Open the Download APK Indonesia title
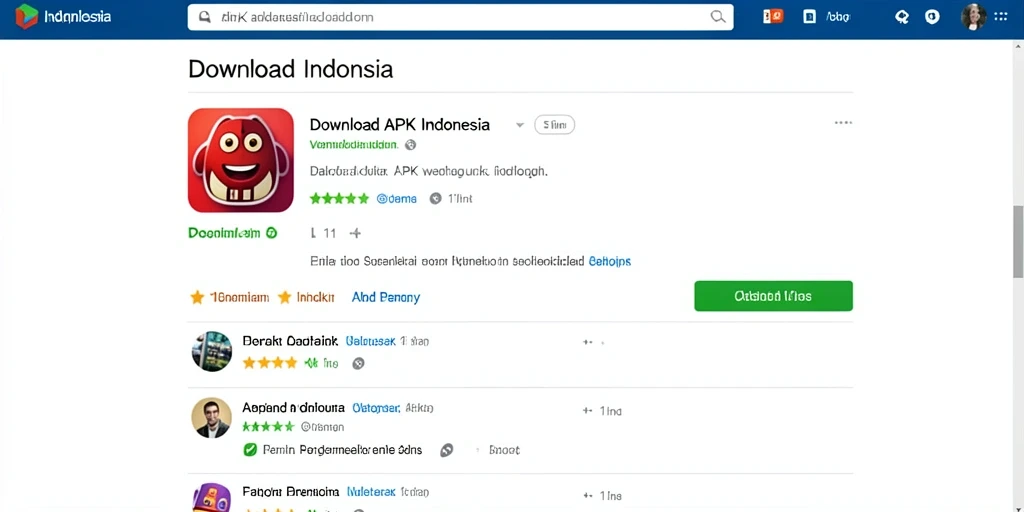 pos(400,124)
